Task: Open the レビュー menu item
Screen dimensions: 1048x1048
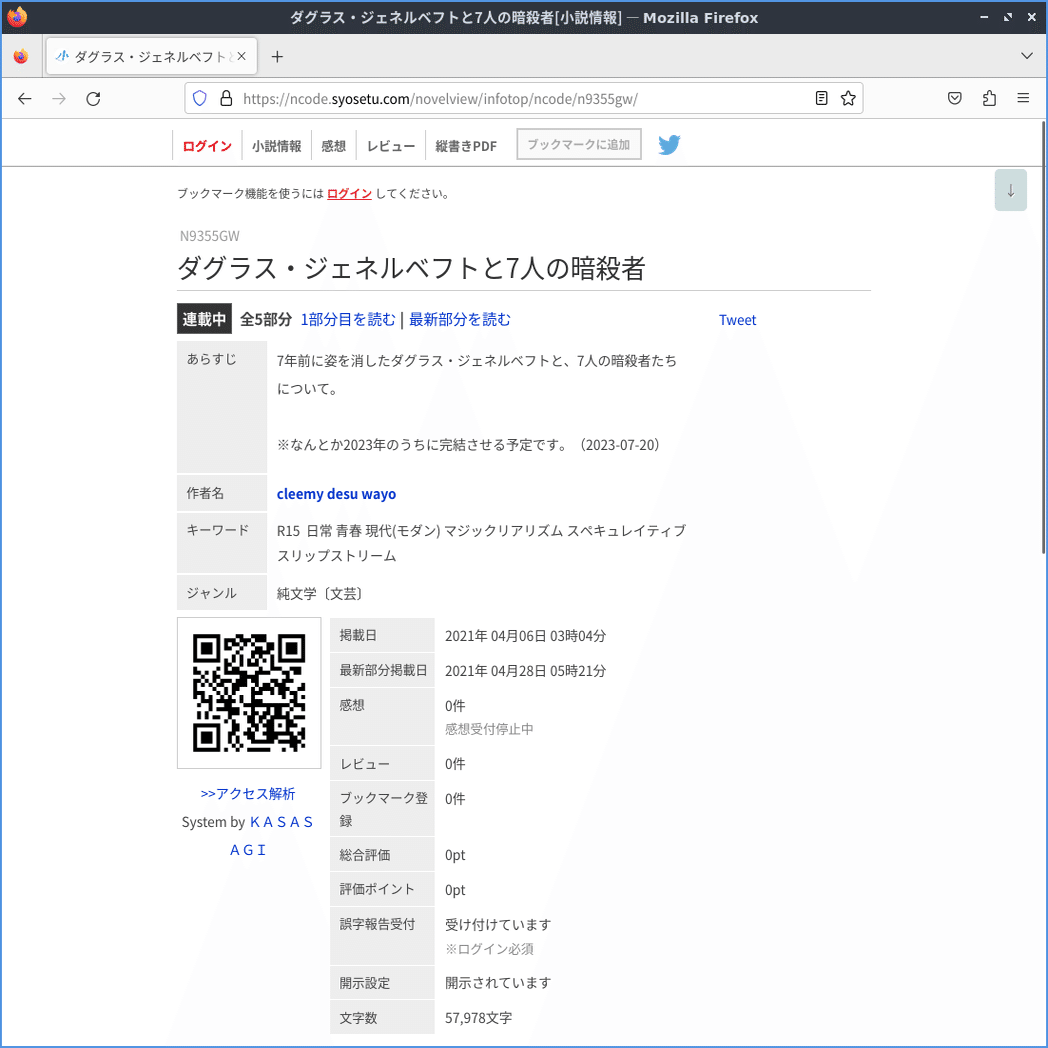Action: click(x=391, y=146)
